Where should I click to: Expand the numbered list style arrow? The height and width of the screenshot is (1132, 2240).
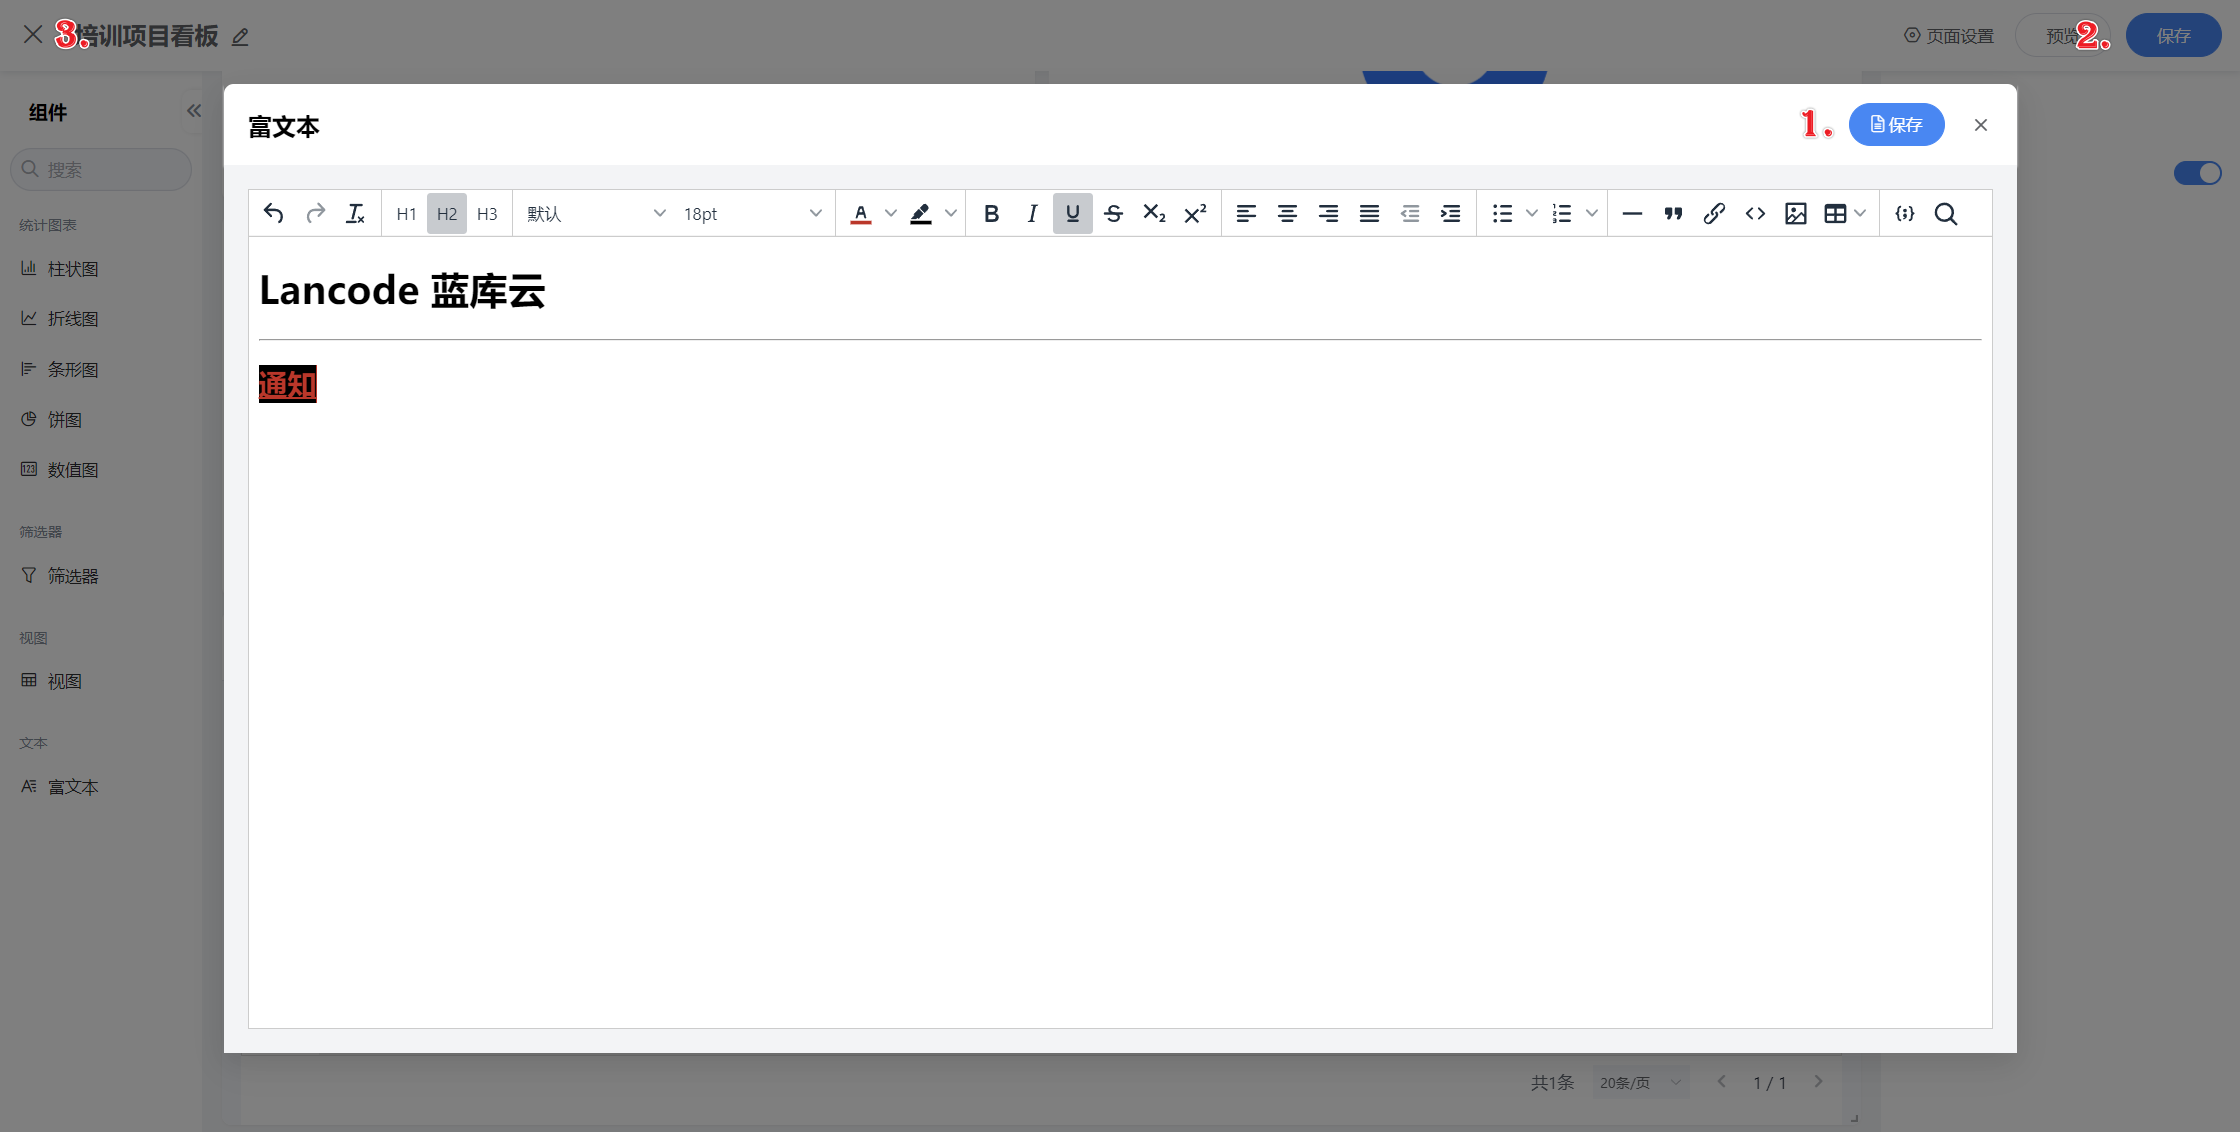click(x=1592, y=213)
